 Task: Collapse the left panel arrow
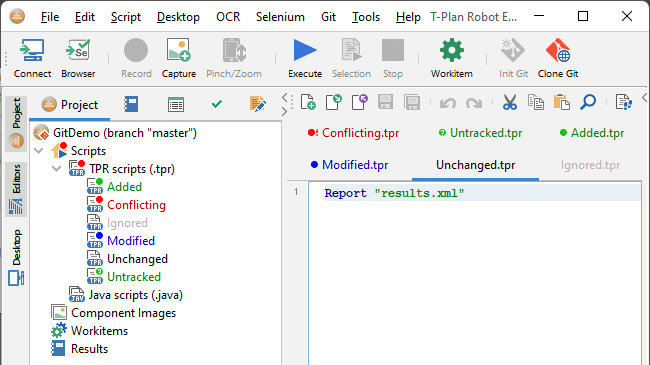(x=284, y=97)
